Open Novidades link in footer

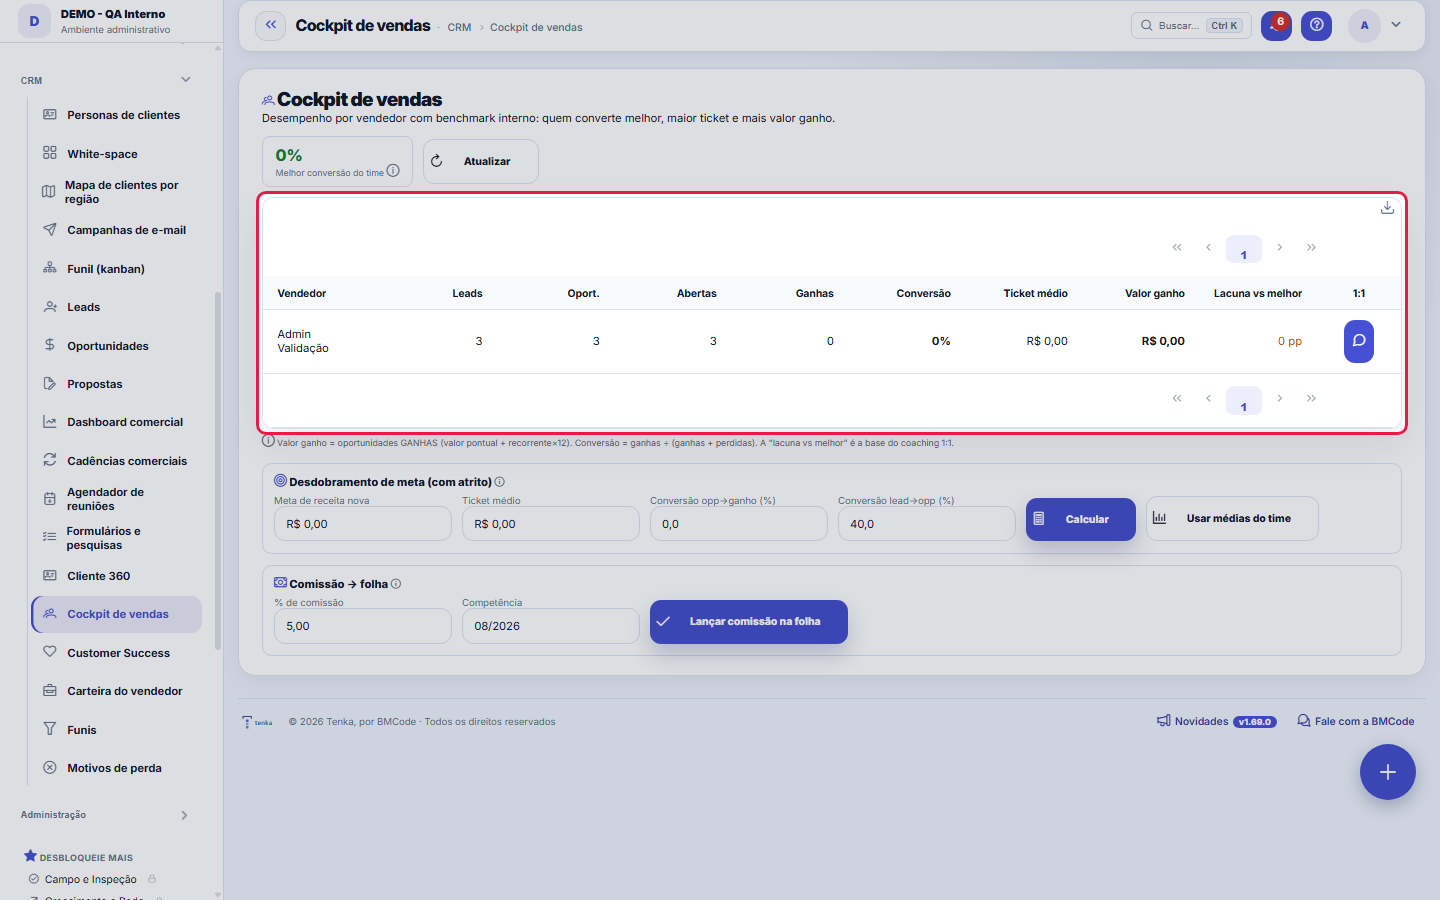[x=1216, y=721]
